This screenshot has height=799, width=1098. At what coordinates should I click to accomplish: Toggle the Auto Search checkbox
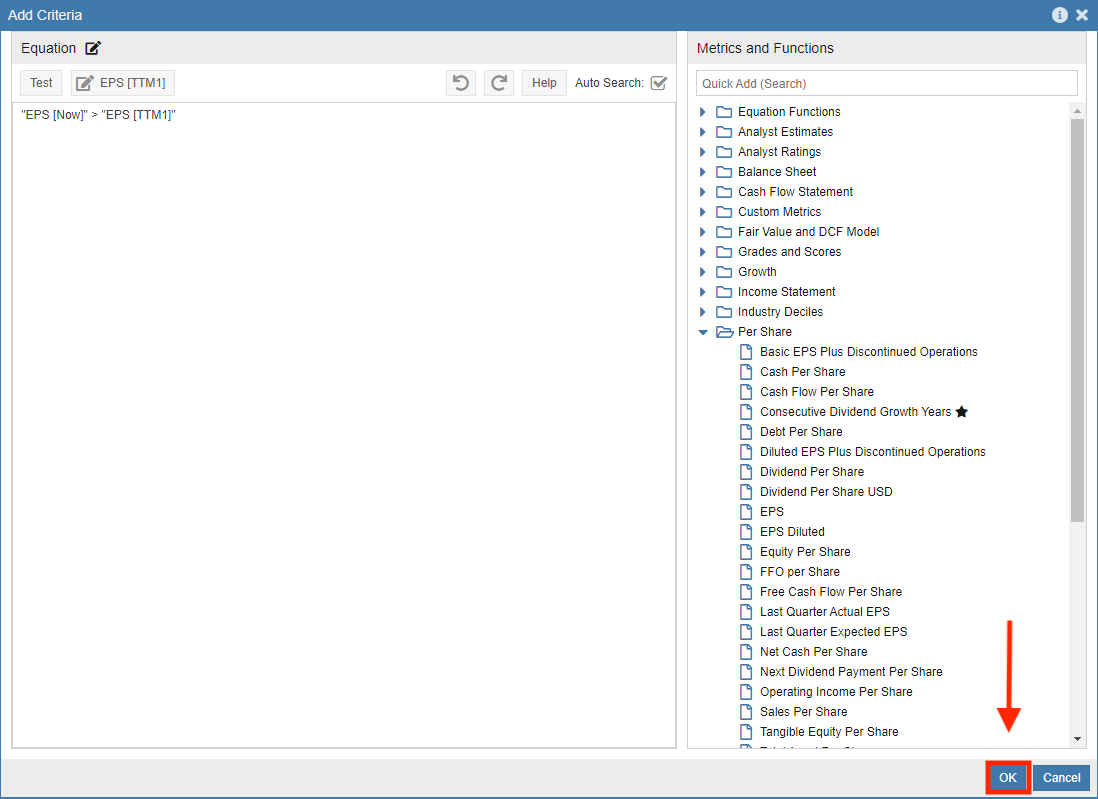point(658,83)
